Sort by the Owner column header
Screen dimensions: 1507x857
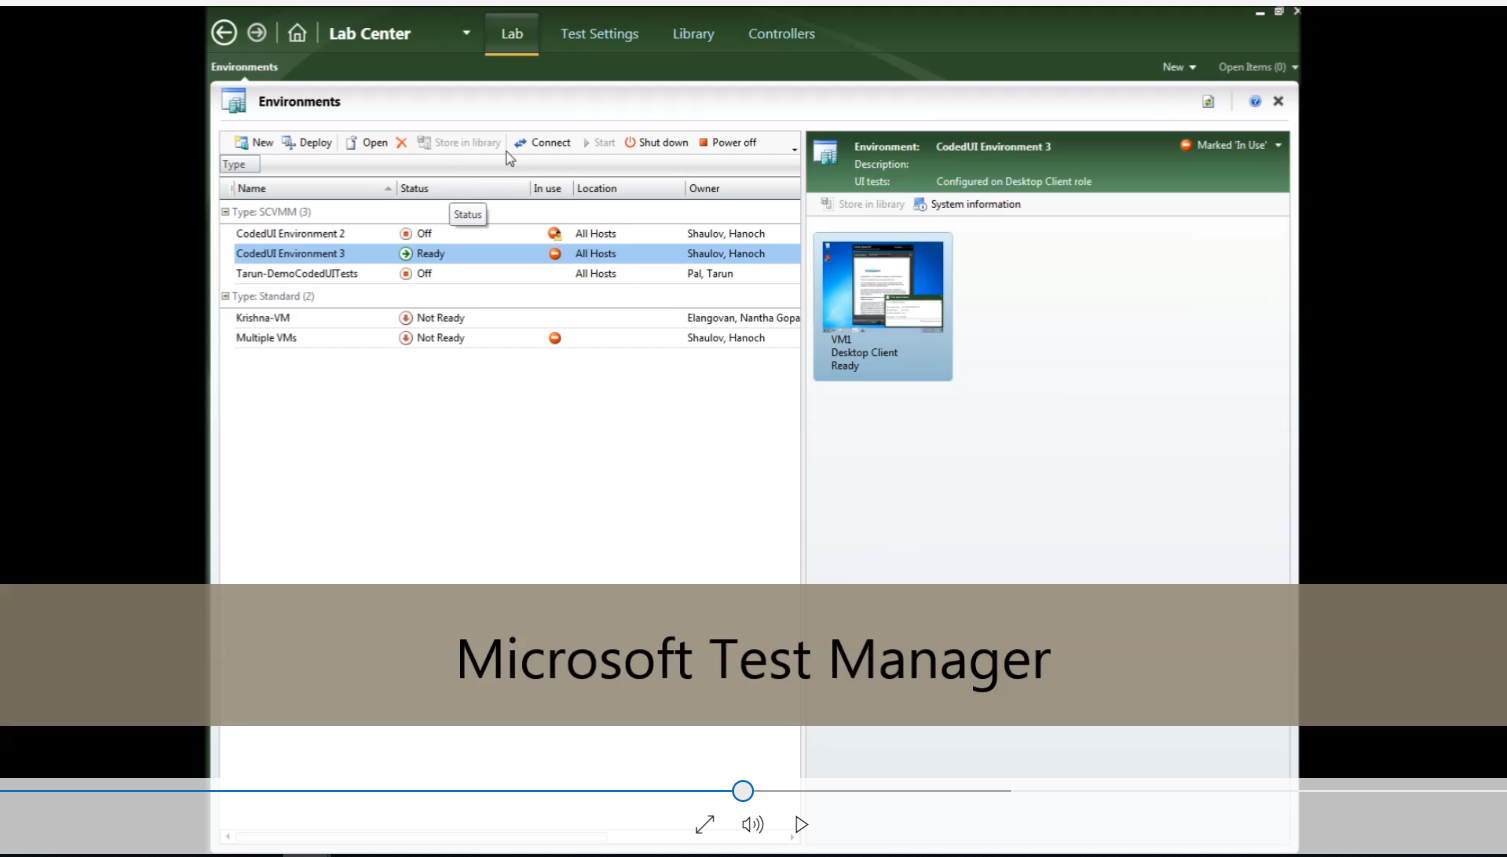(x=742, y=188)
